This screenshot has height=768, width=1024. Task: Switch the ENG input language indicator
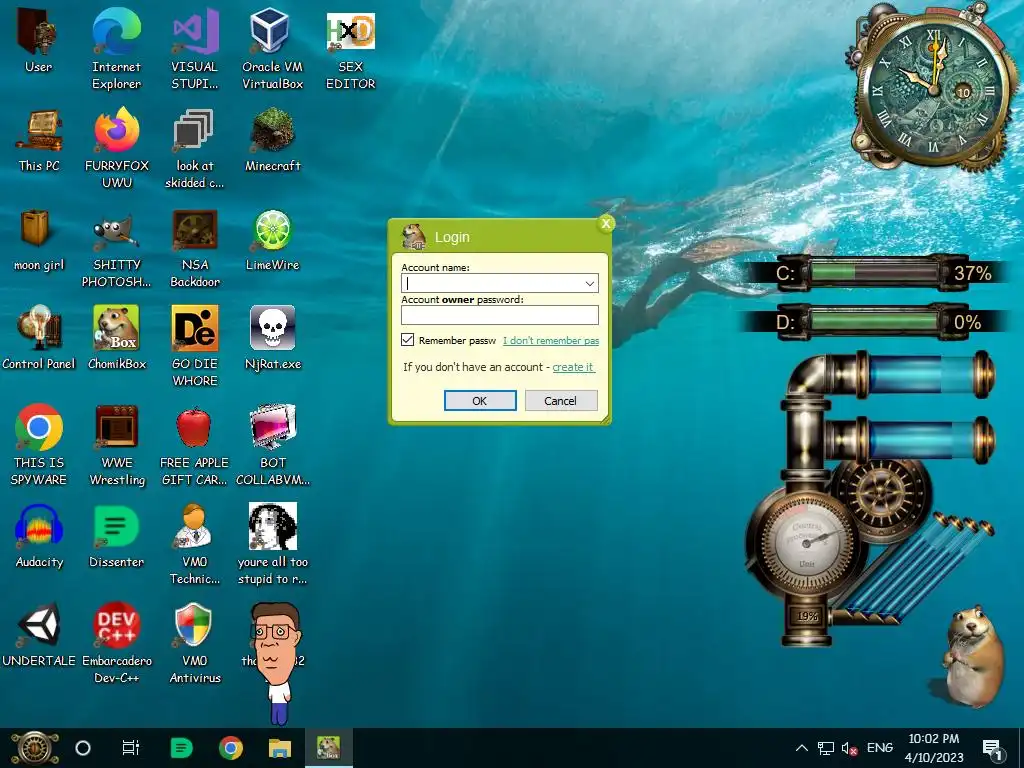pyautogui.click(x=879, y=748)
